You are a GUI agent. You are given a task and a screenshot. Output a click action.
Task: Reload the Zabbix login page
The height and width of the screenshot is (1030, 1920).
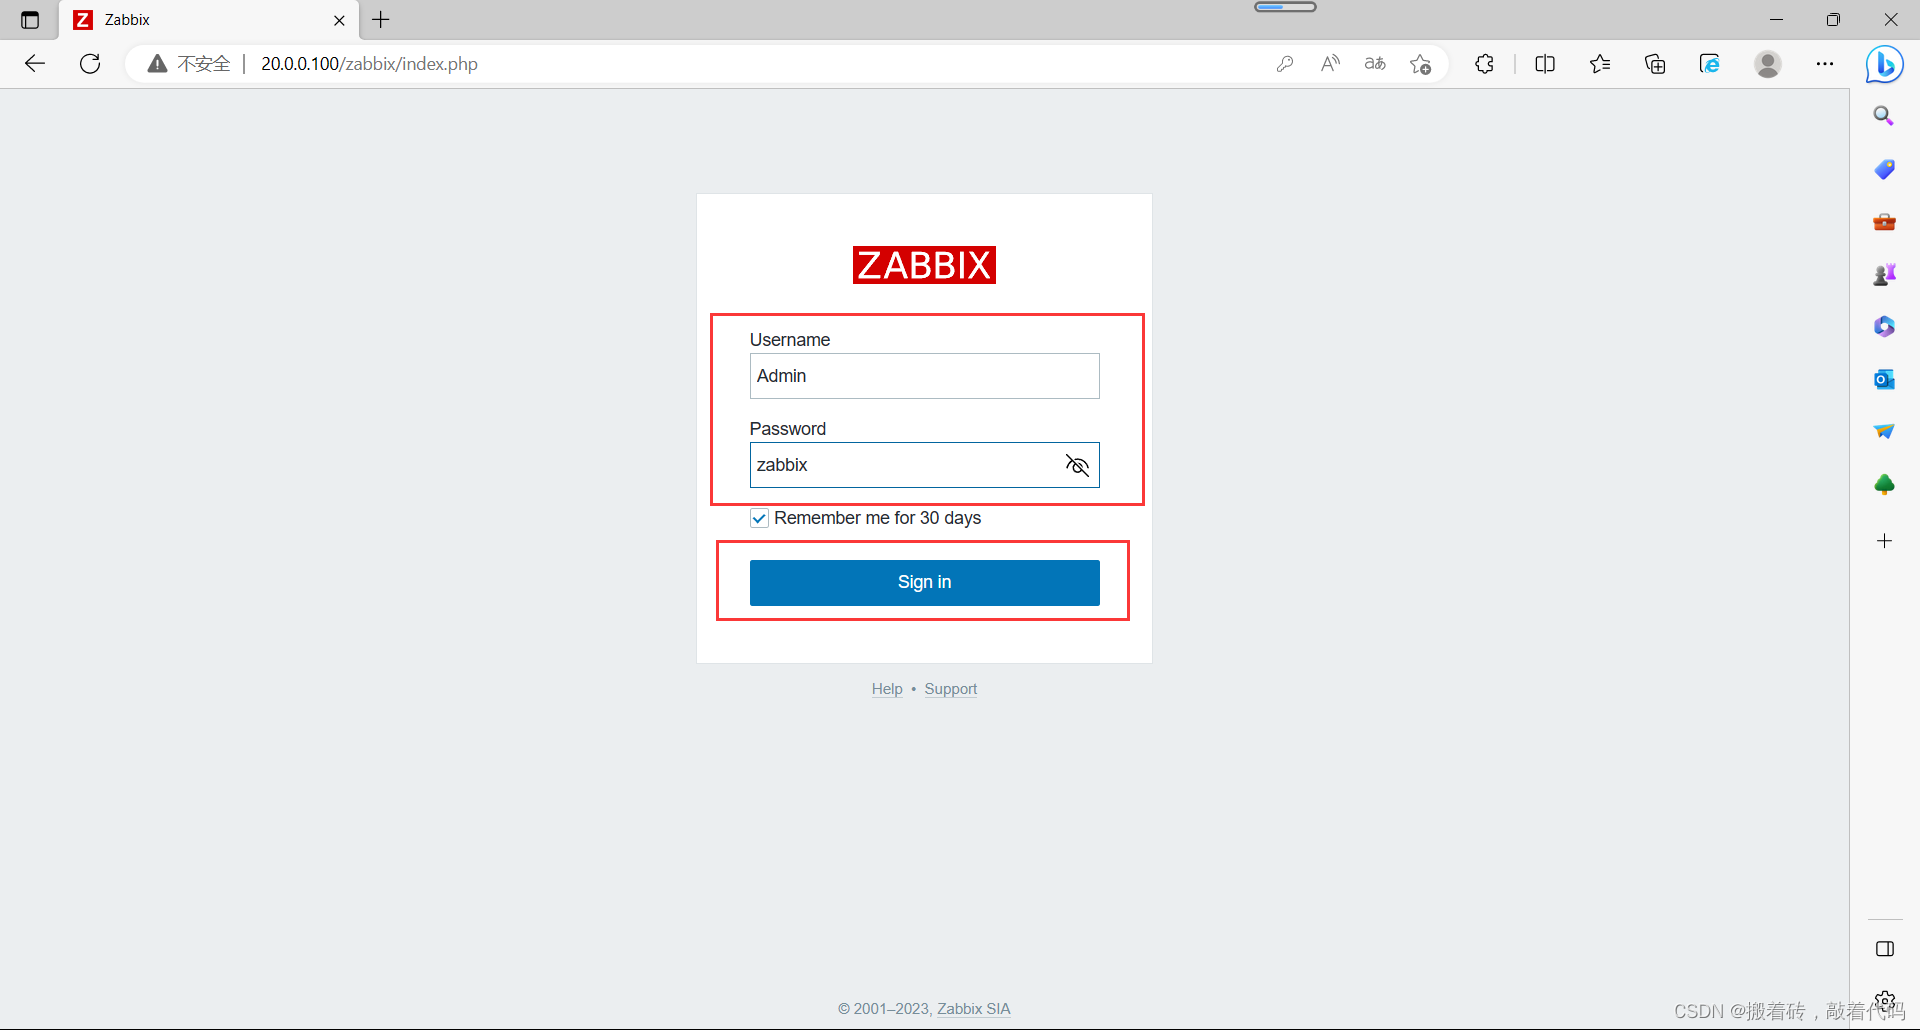click(90, 64)
